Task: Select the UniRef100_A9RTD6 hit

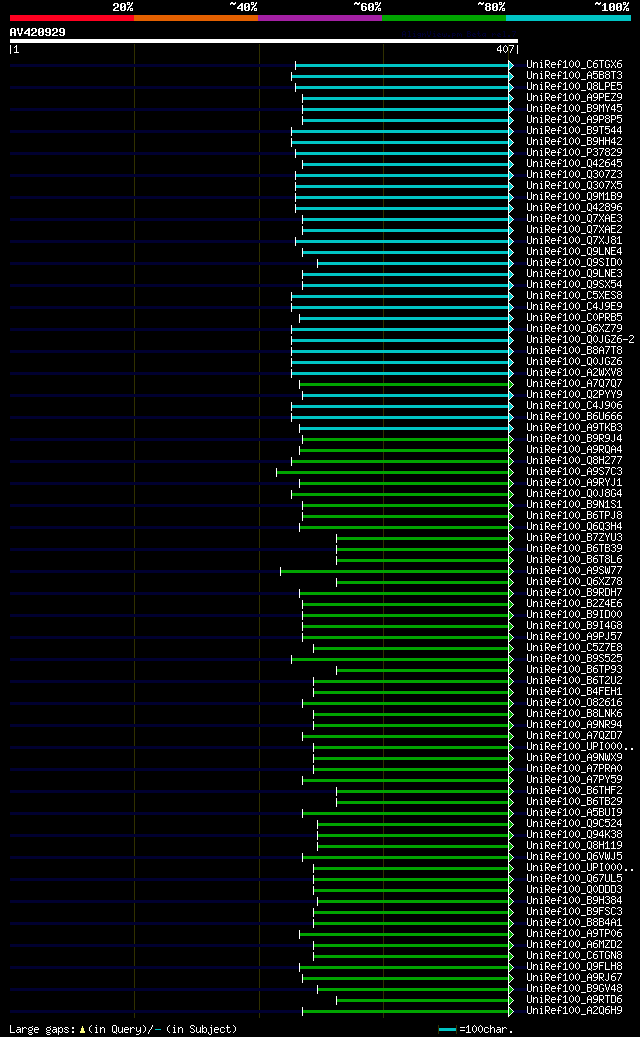Action: [574, 999]
